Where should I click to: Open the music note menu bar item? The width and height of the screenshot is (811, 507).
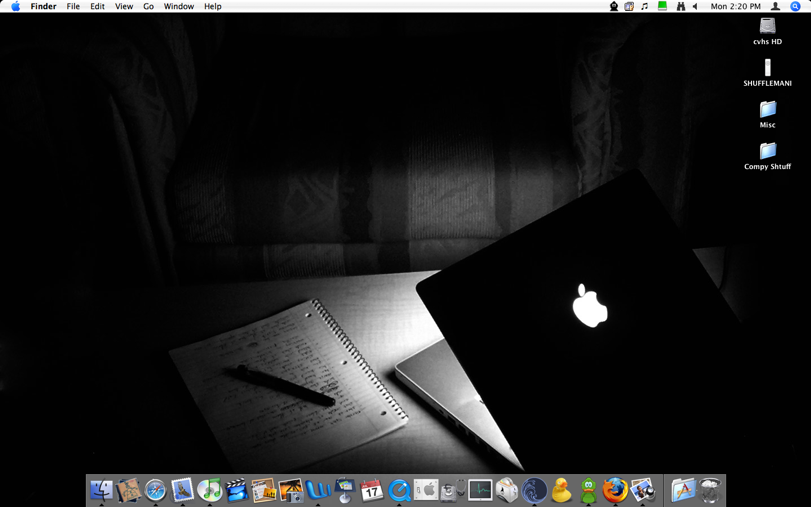click(x=644, y=6)
